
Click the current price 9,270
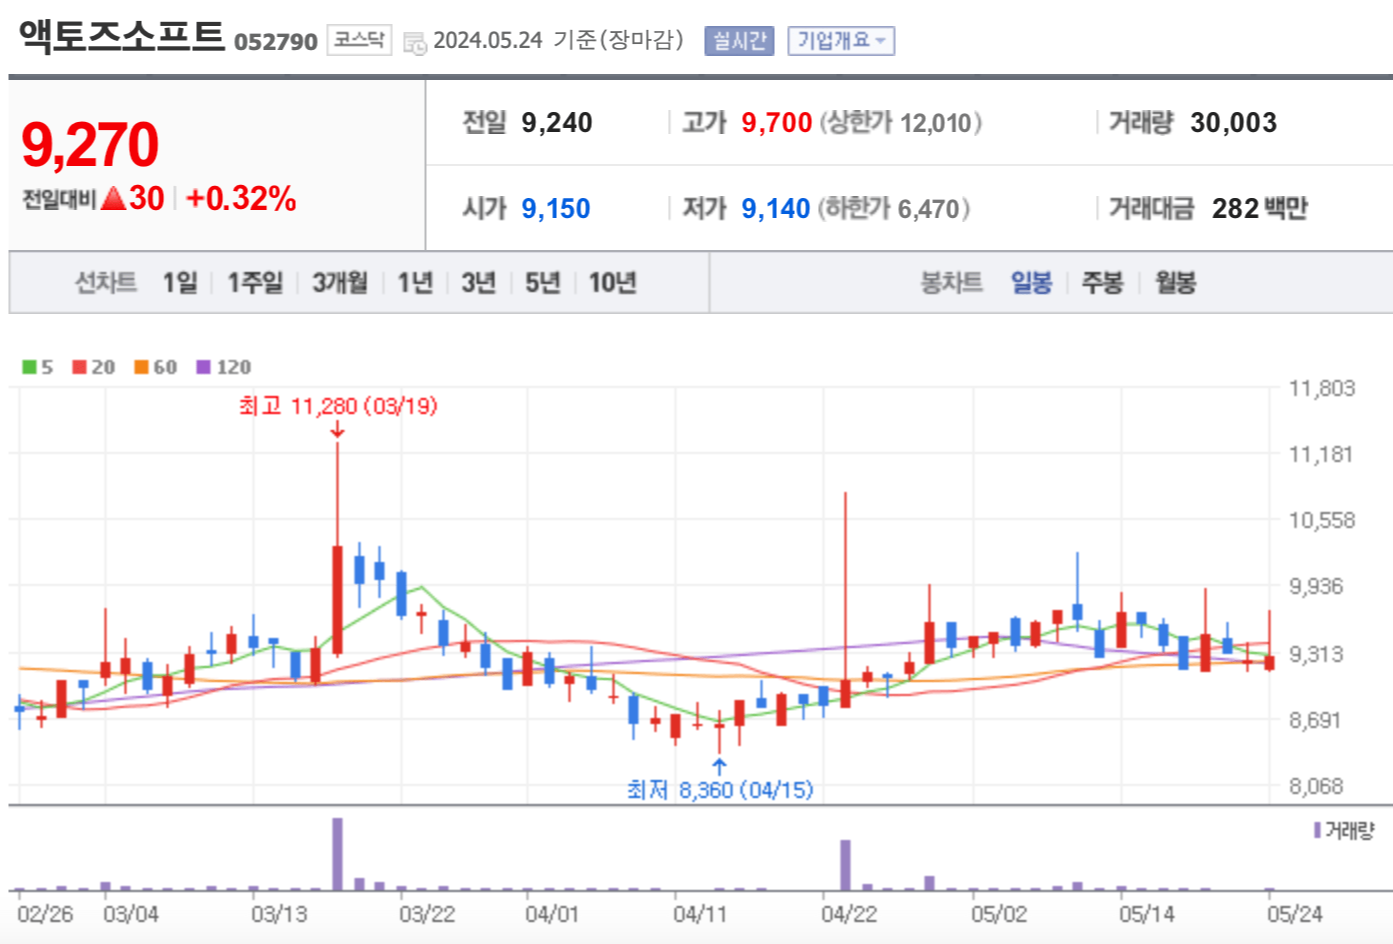coord(90,145)
